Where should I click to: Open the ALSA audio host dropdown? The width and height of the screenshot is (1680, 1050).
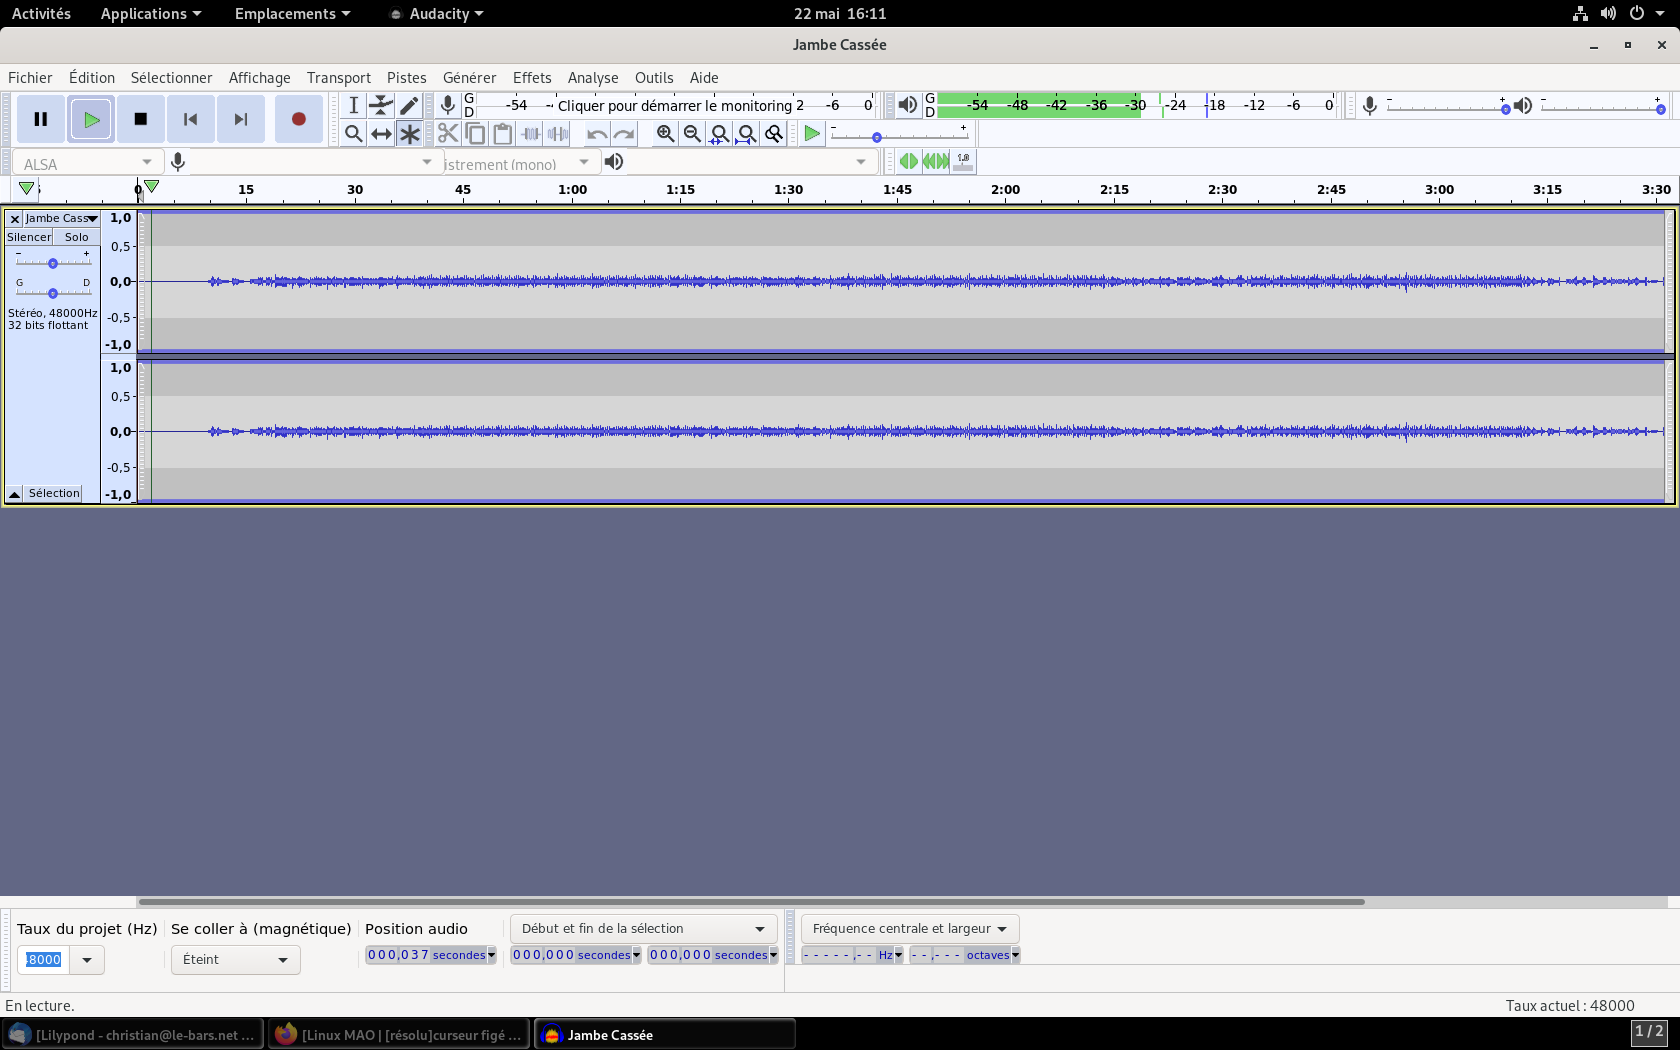[88, 163]
